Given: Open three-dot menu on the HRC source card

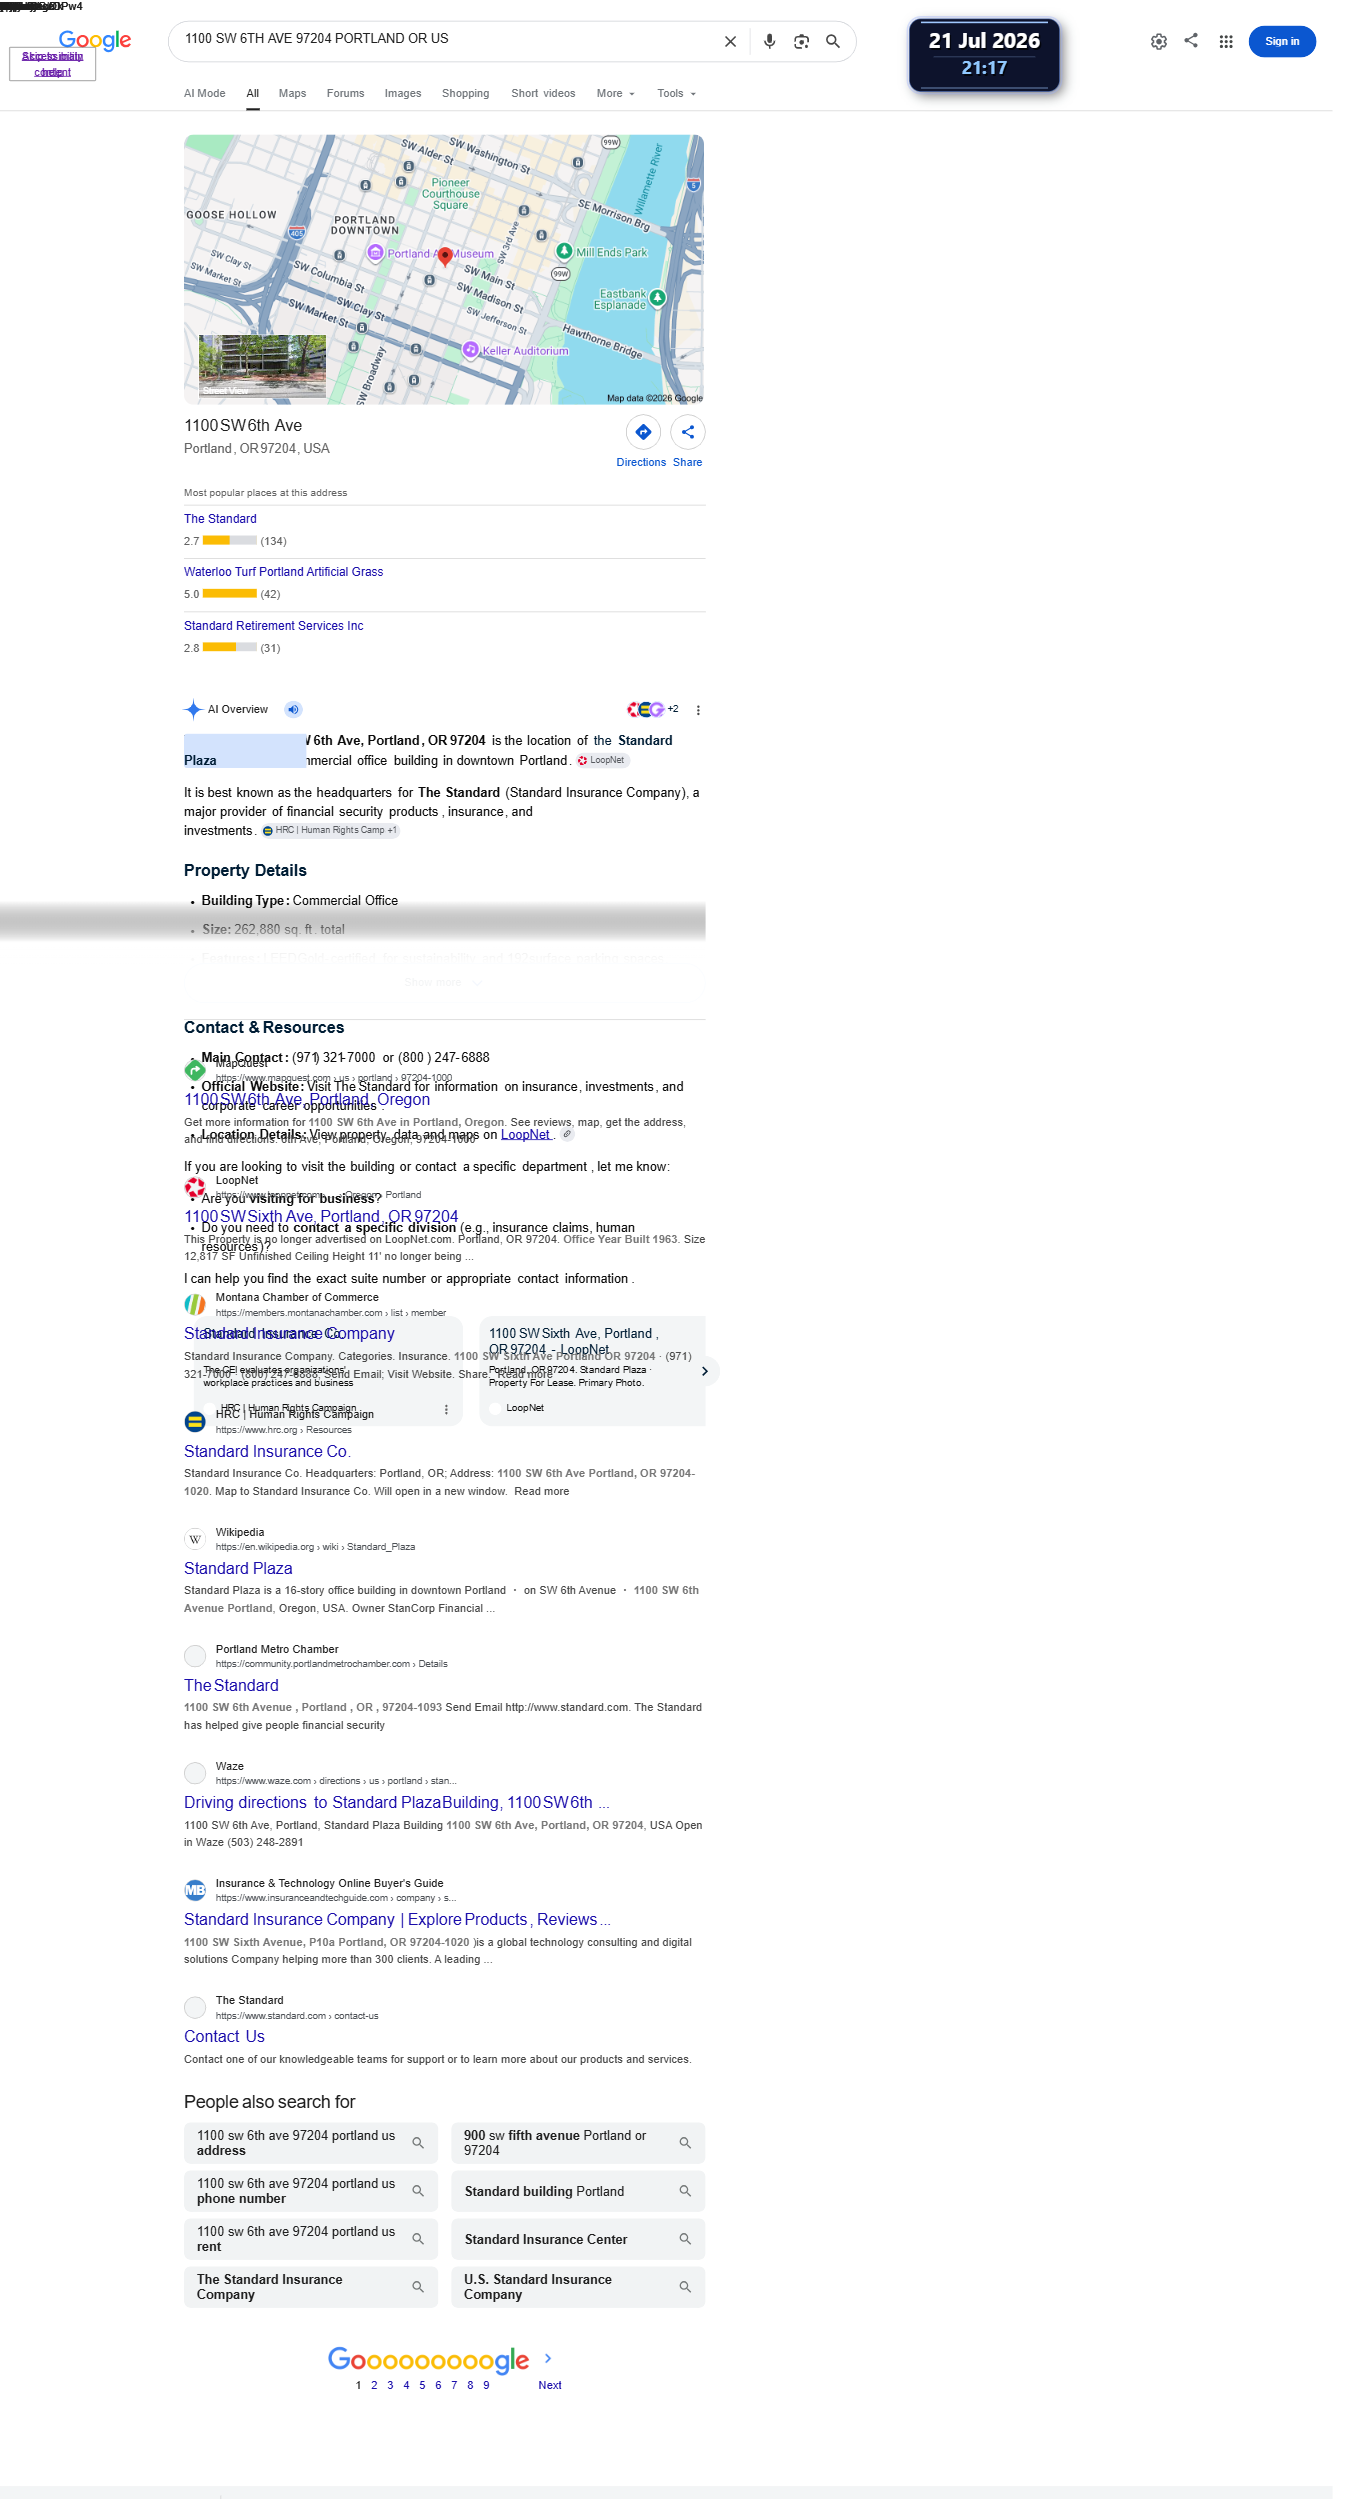Looking at the screenshot, I should pyautogui.click(x=446, y=1409).
